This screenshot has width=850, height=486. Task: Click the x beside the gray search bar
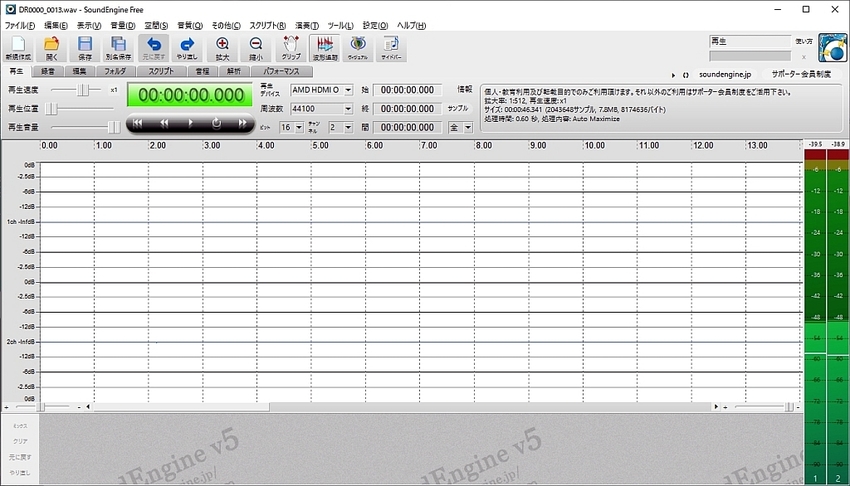[804, 56]
